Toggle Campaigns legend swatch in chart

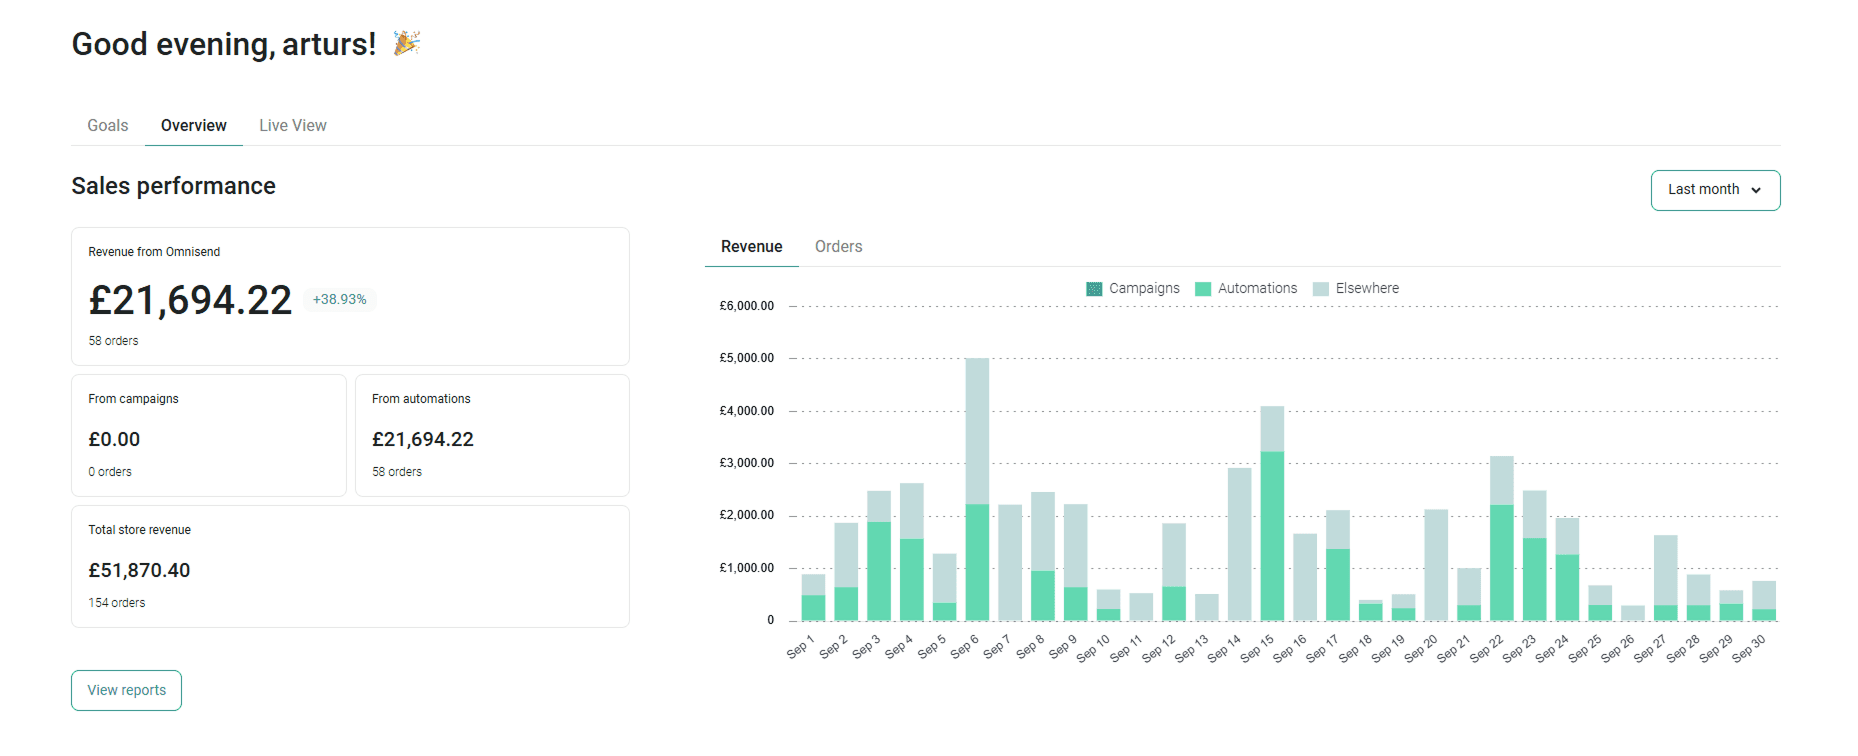1094,289
